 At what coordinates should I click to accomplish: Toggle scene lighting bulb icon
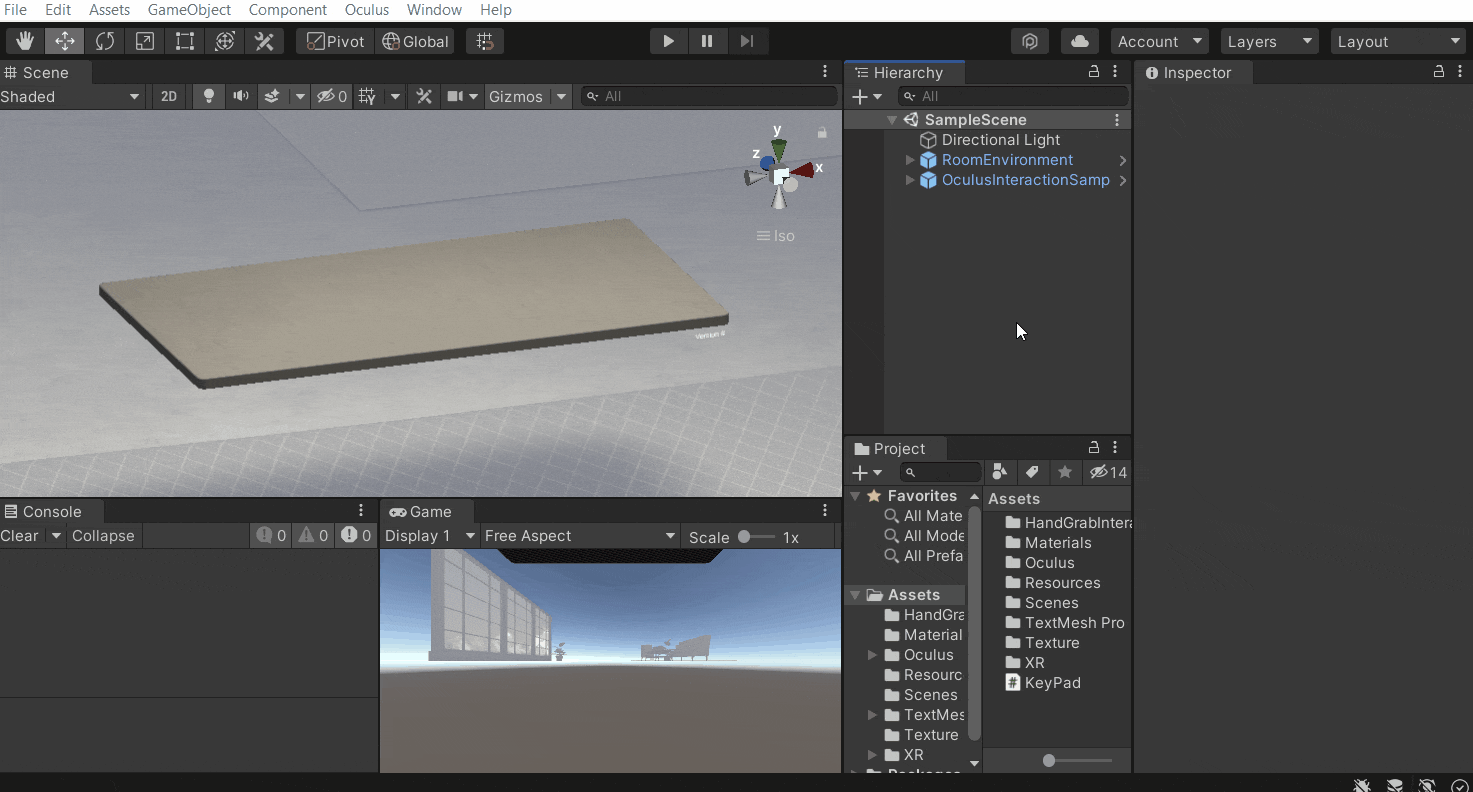coord(209,96)
